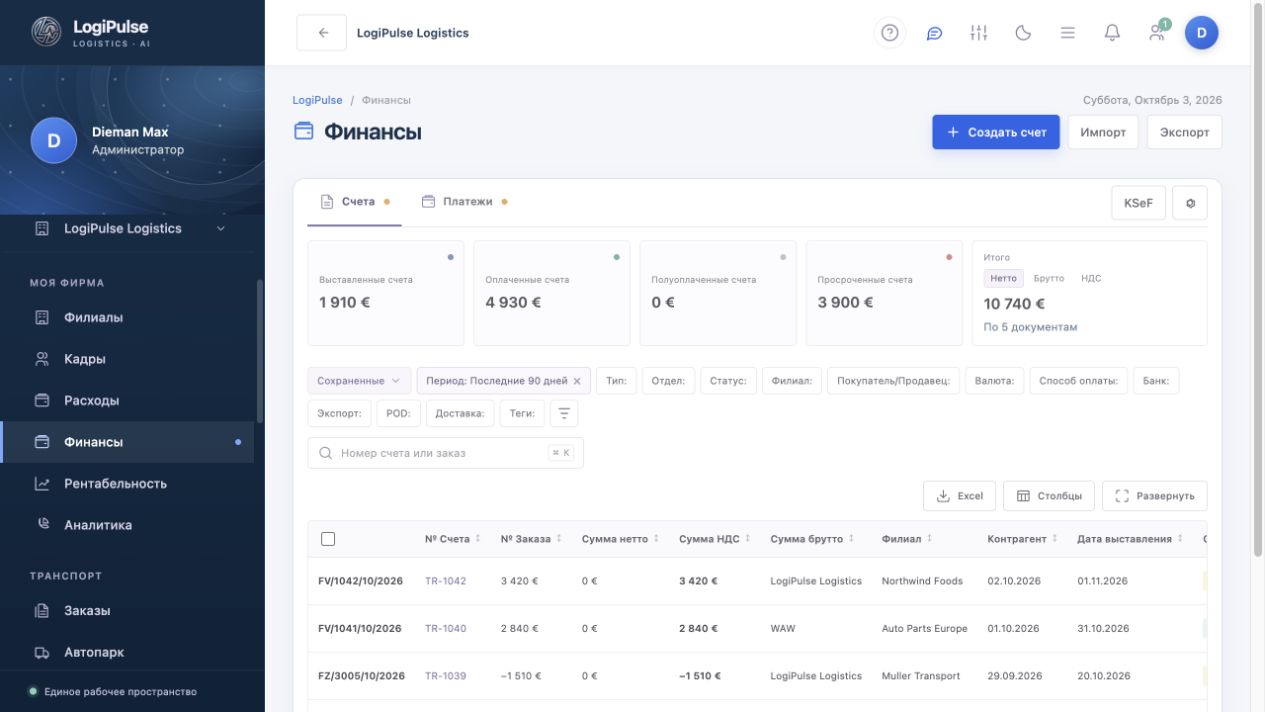Open the Столбцы columns button
The image size is (1265, 712).
[x=1049, y=496]
